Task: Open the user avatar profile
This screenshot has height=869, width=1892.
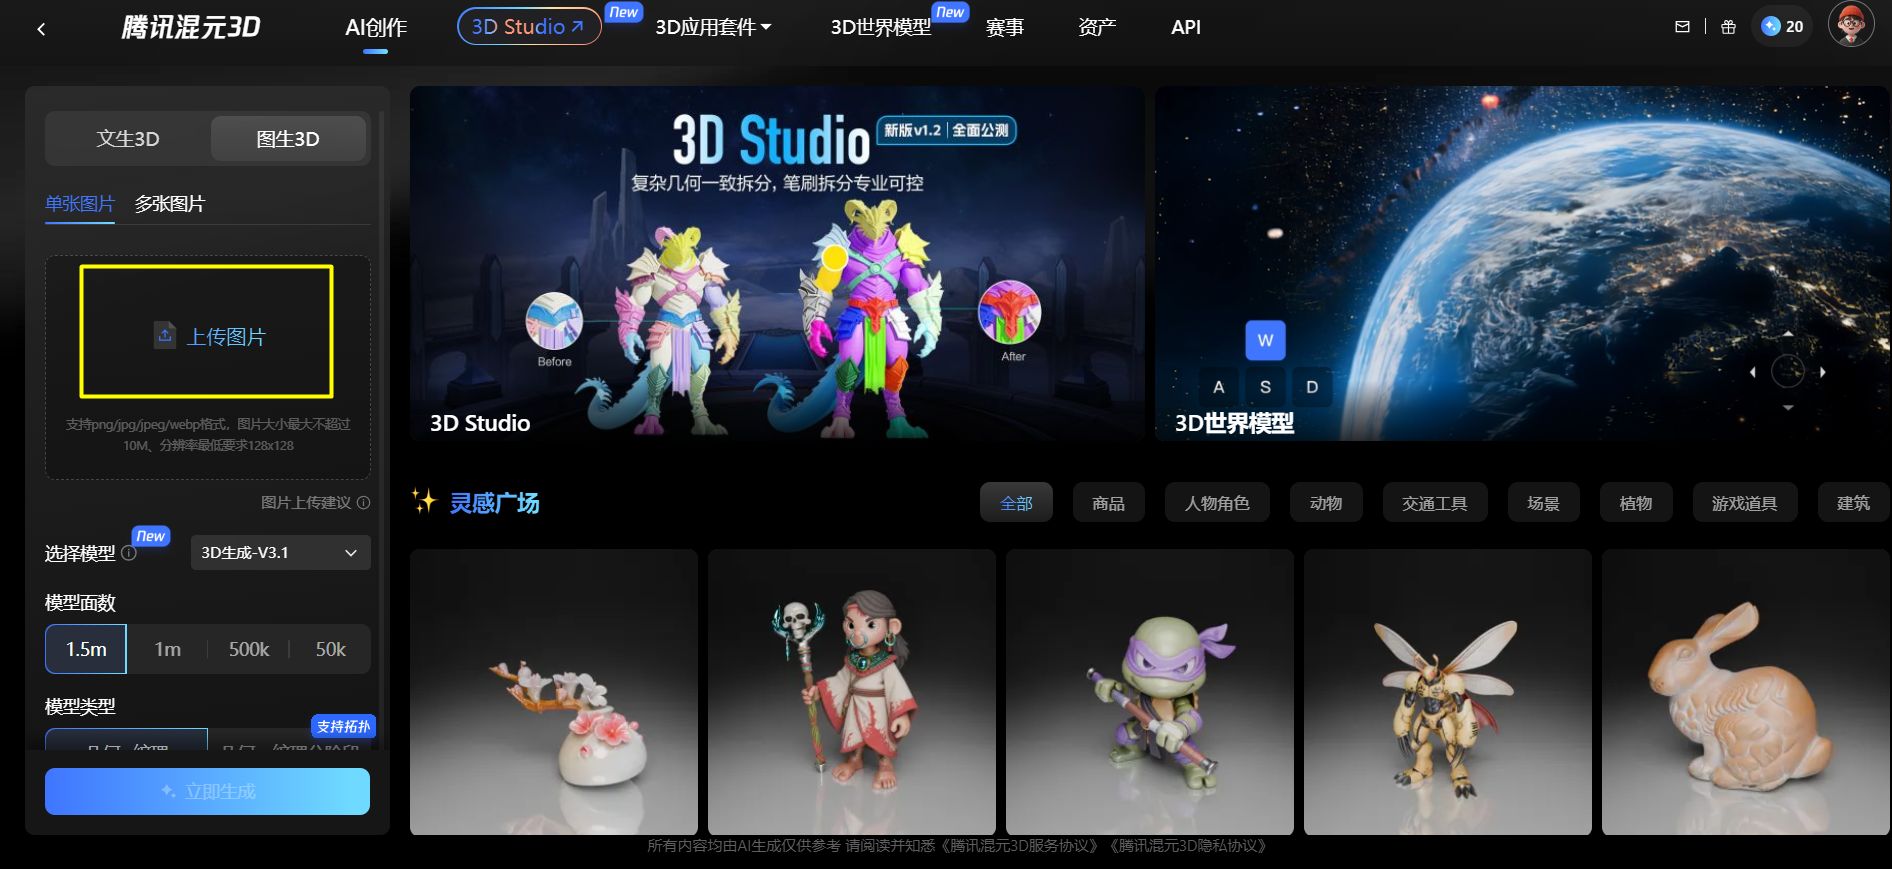Action: click(x=1851, y=24)
